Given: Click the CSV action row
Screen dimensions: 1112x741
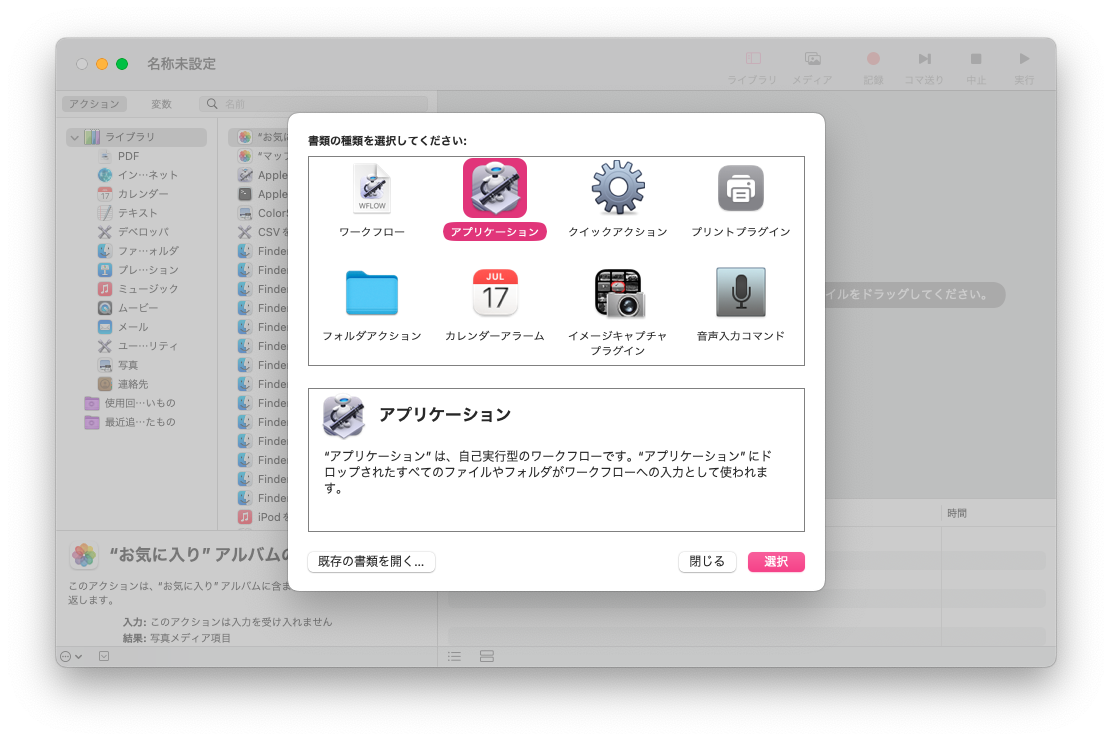Looking at the screenshot, I should pyautogui.click(x=262, y=232).
